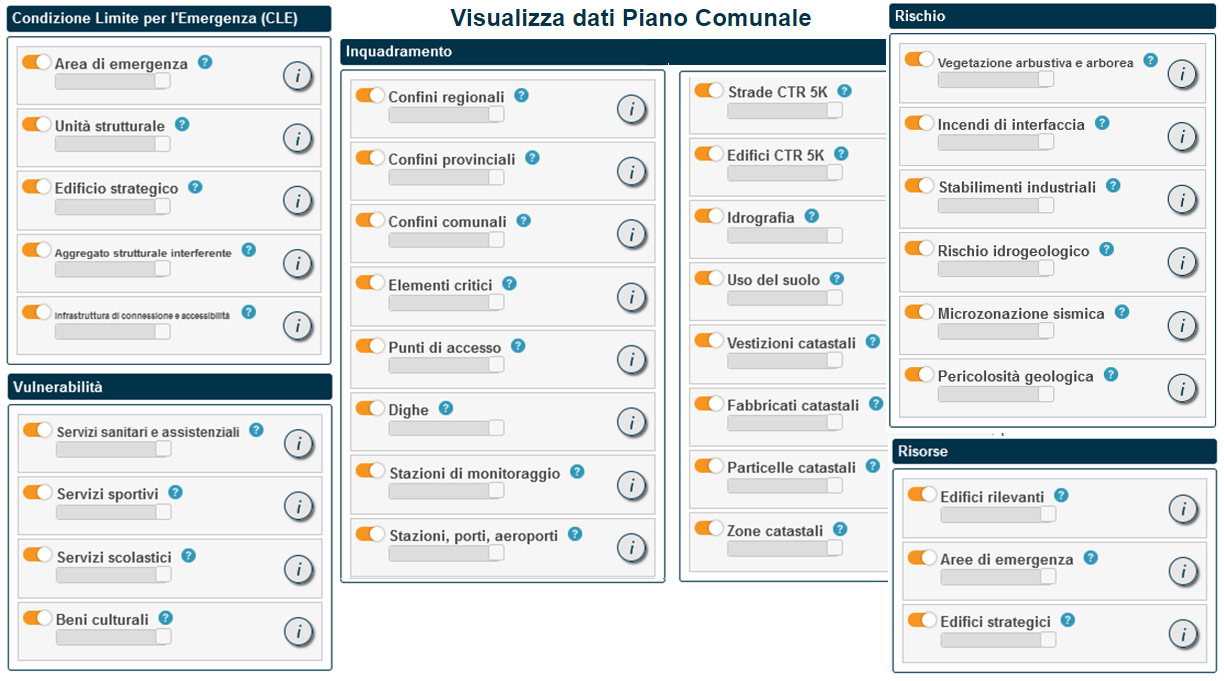Open info for Edifici strategici resource
Image resolution: width=1224 pixels, height=681 pixels.
(x=1183, y=633)
